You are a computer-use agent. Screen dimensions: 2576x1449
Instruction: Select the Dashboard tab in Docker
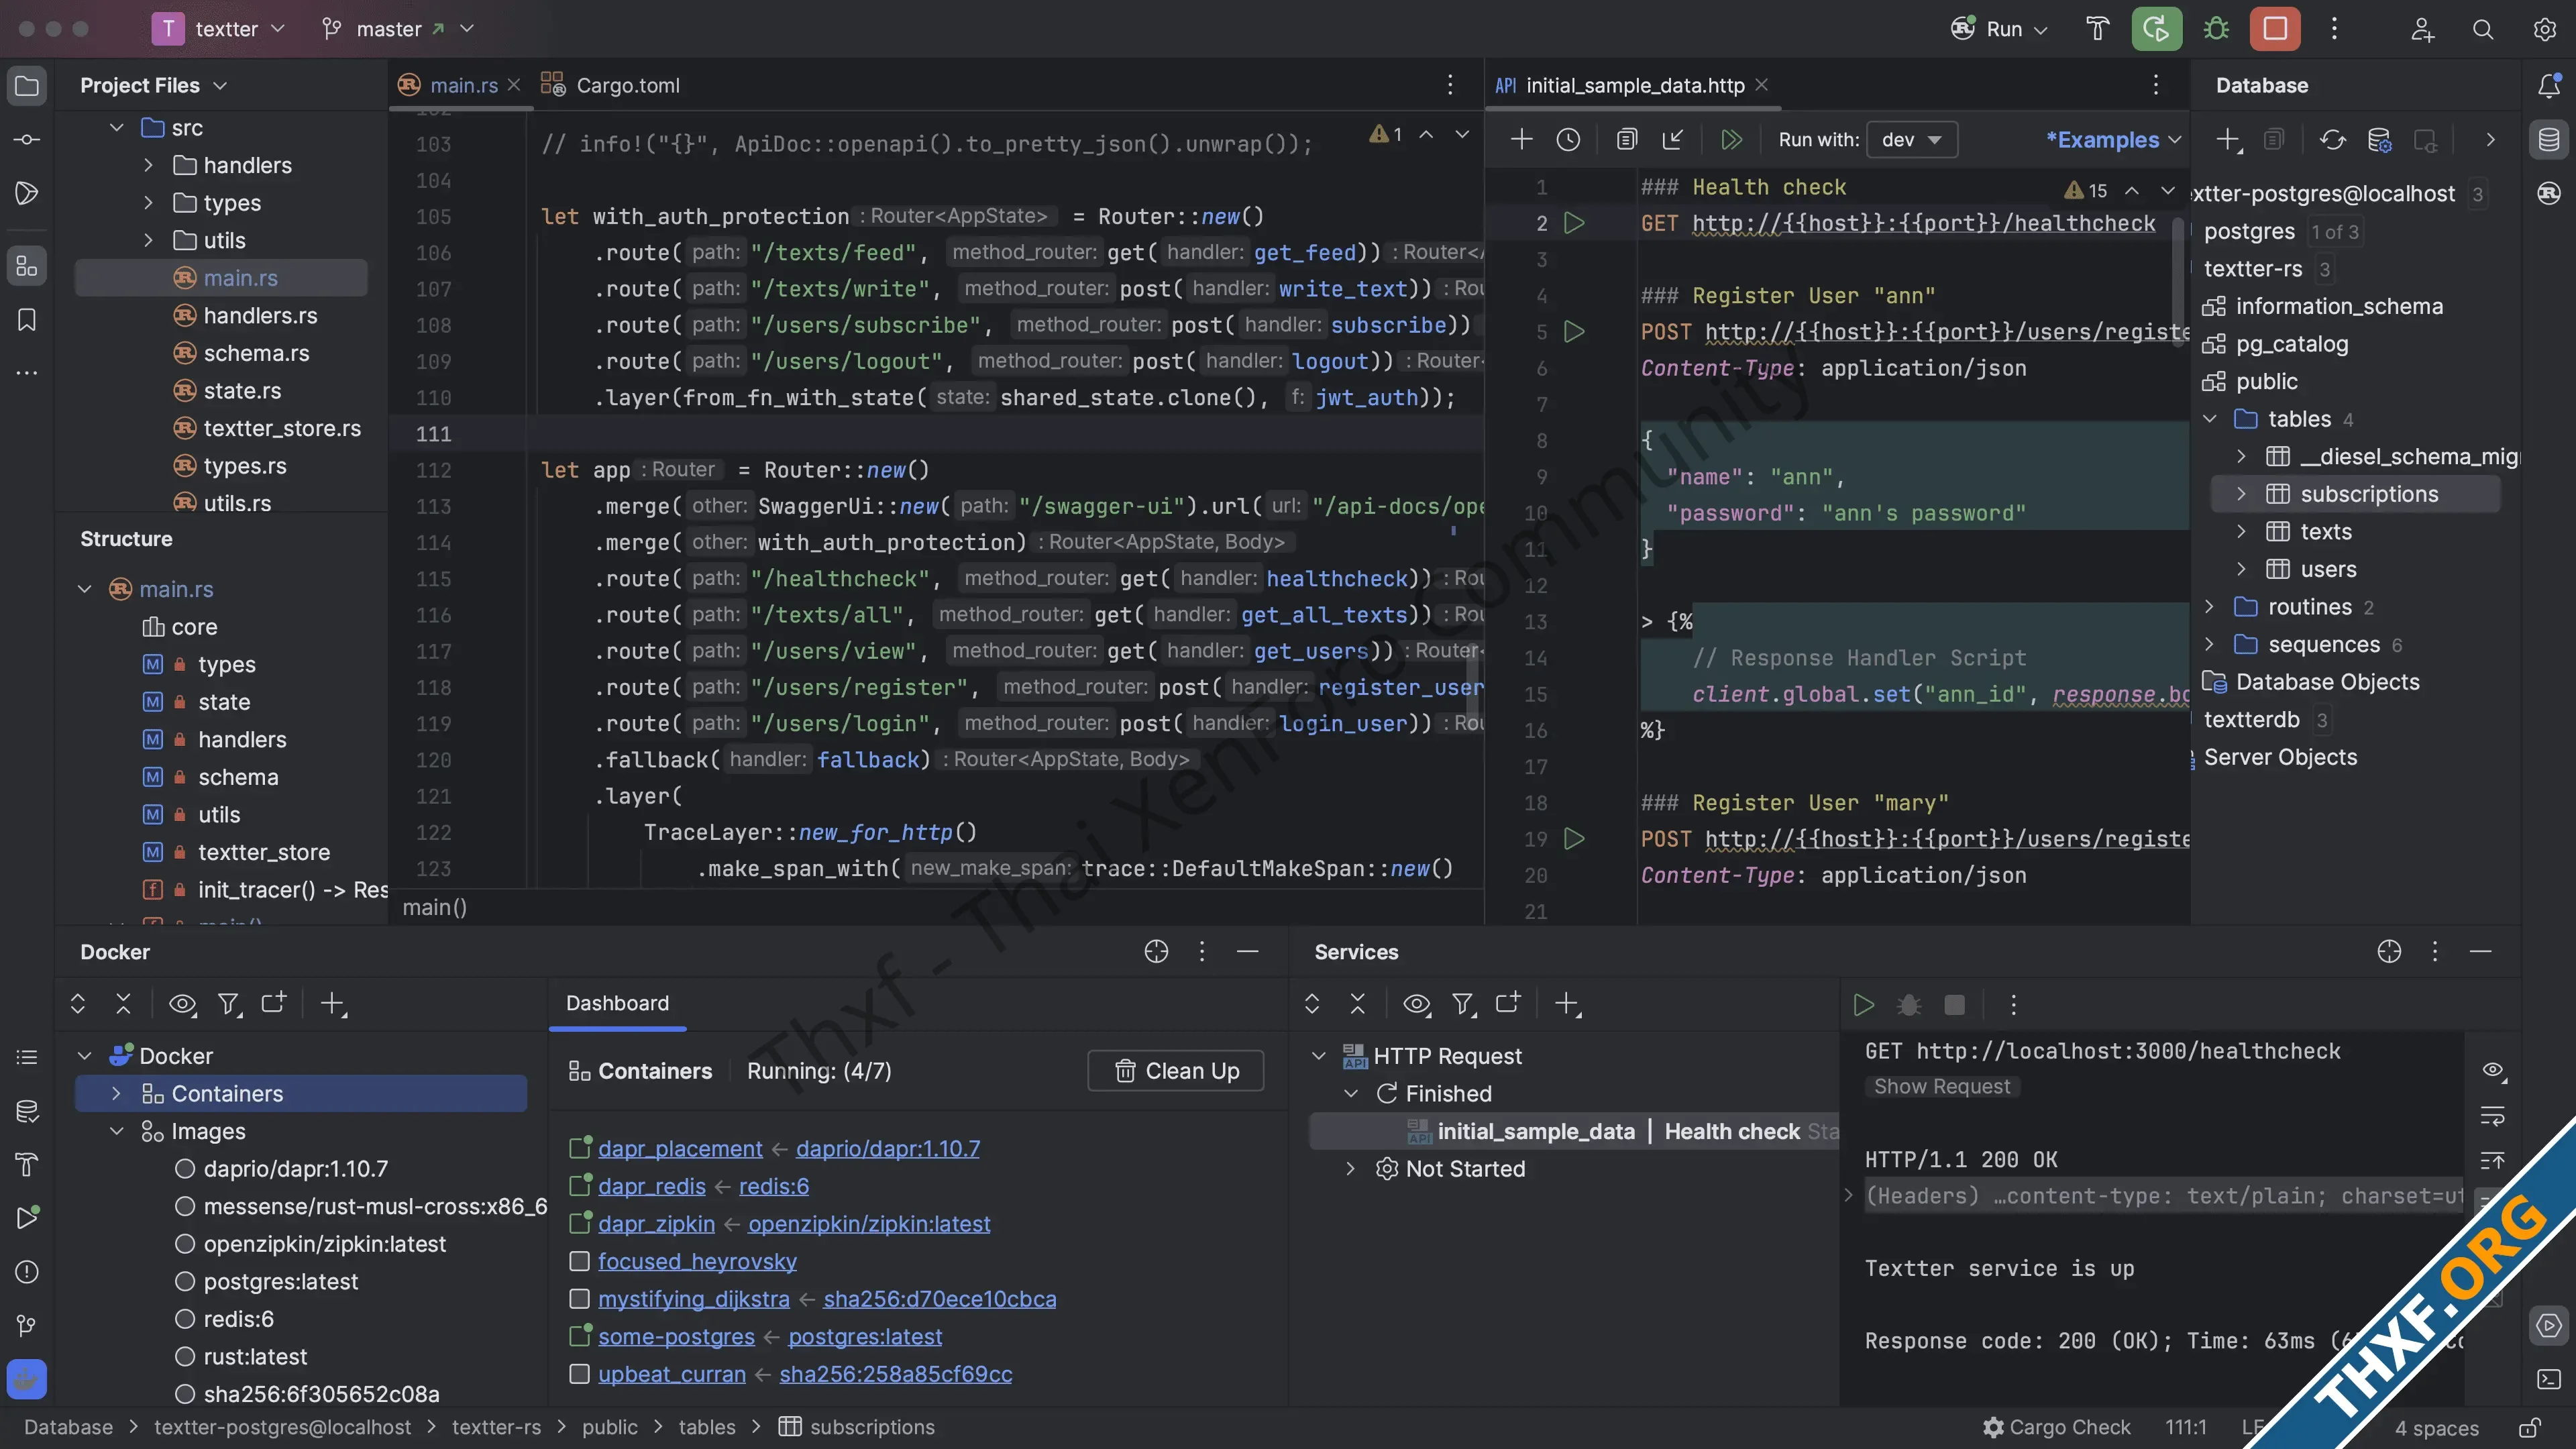(617, 1004)
